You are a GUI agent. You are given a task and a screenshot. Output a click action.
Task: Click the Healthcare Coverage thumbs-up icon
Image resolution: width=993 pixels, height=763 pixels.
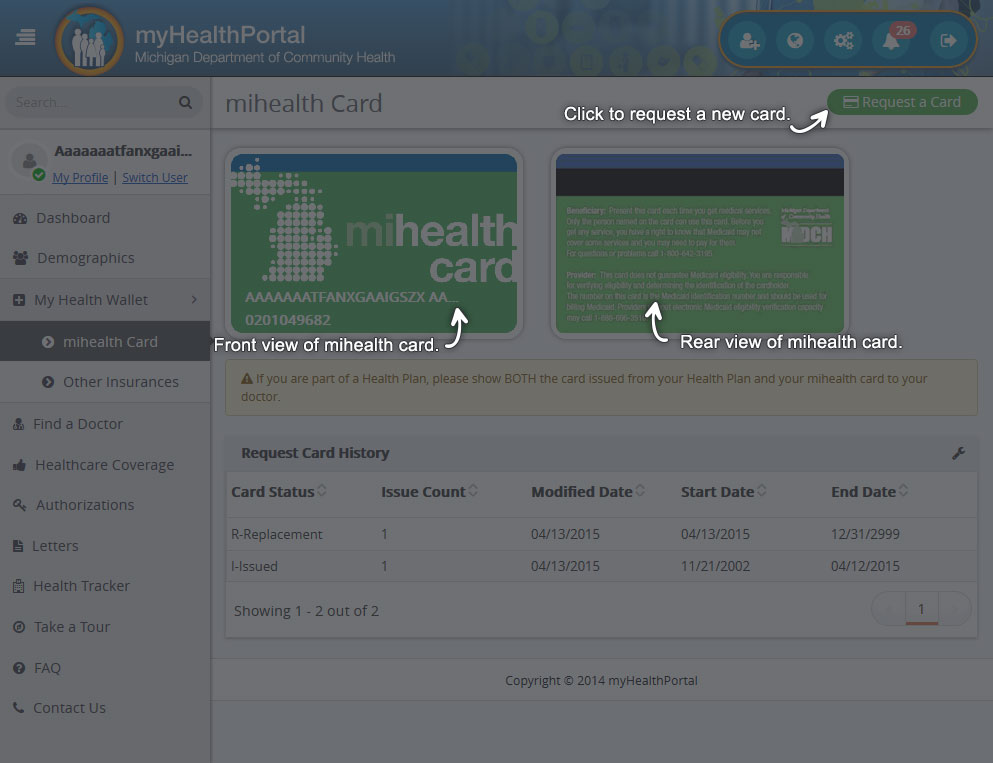[x=20, y=465]
